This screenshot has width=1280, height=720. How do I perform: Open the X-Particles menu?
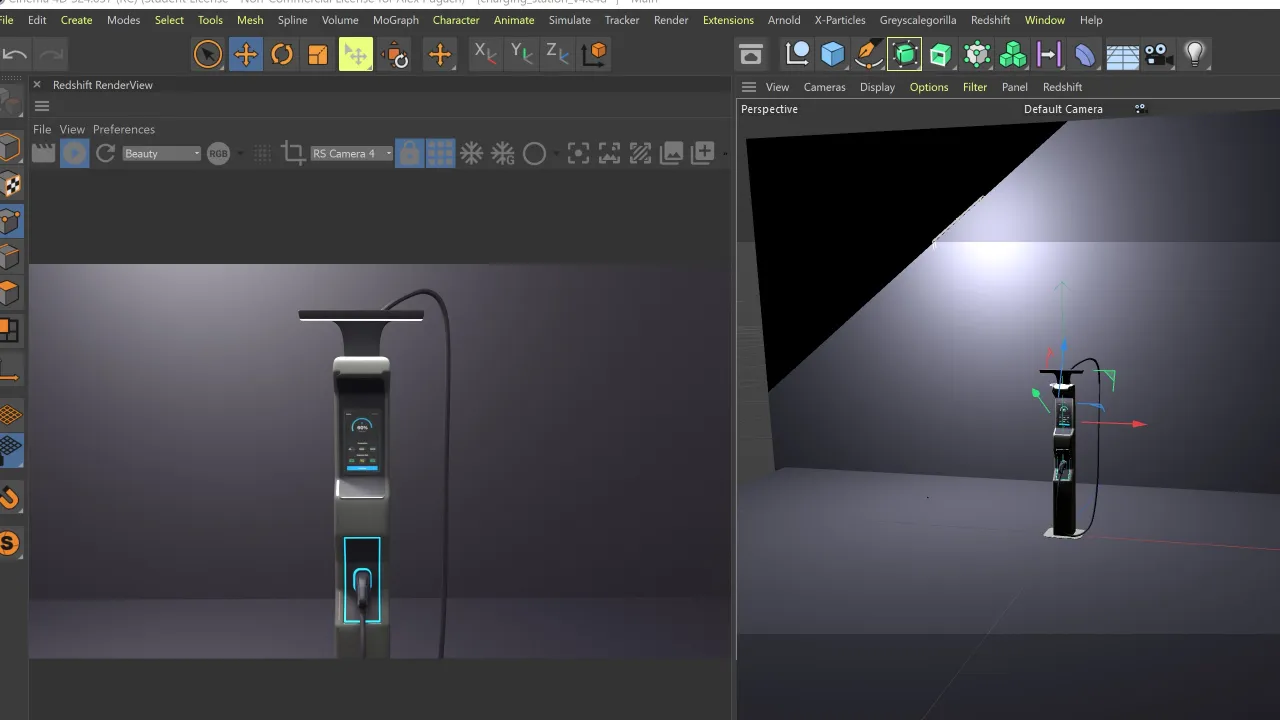pos(840,20)
